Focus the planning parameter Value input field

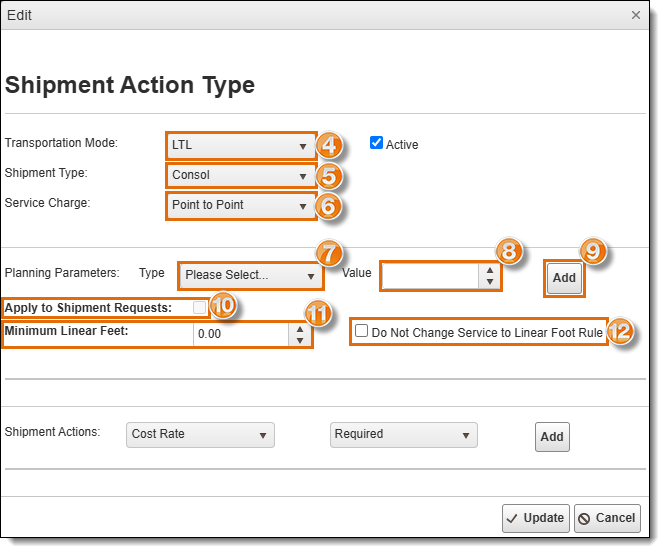coord(430,276)
